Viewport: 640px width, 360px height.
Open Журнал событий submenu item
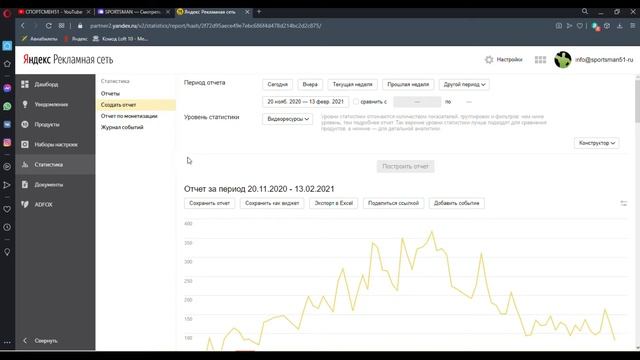click(122, 127)
